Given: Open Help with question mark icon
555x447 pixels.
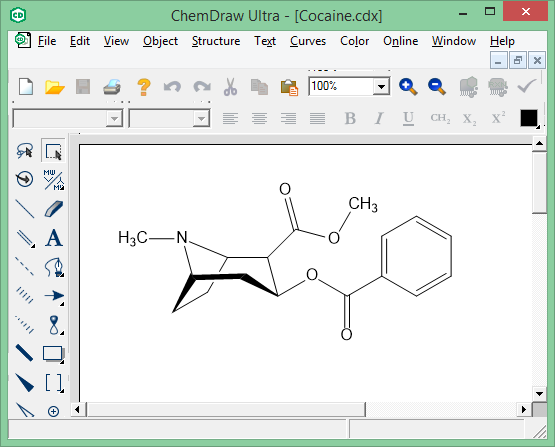Looking at the screenshot, I should (x=144, y=87).
